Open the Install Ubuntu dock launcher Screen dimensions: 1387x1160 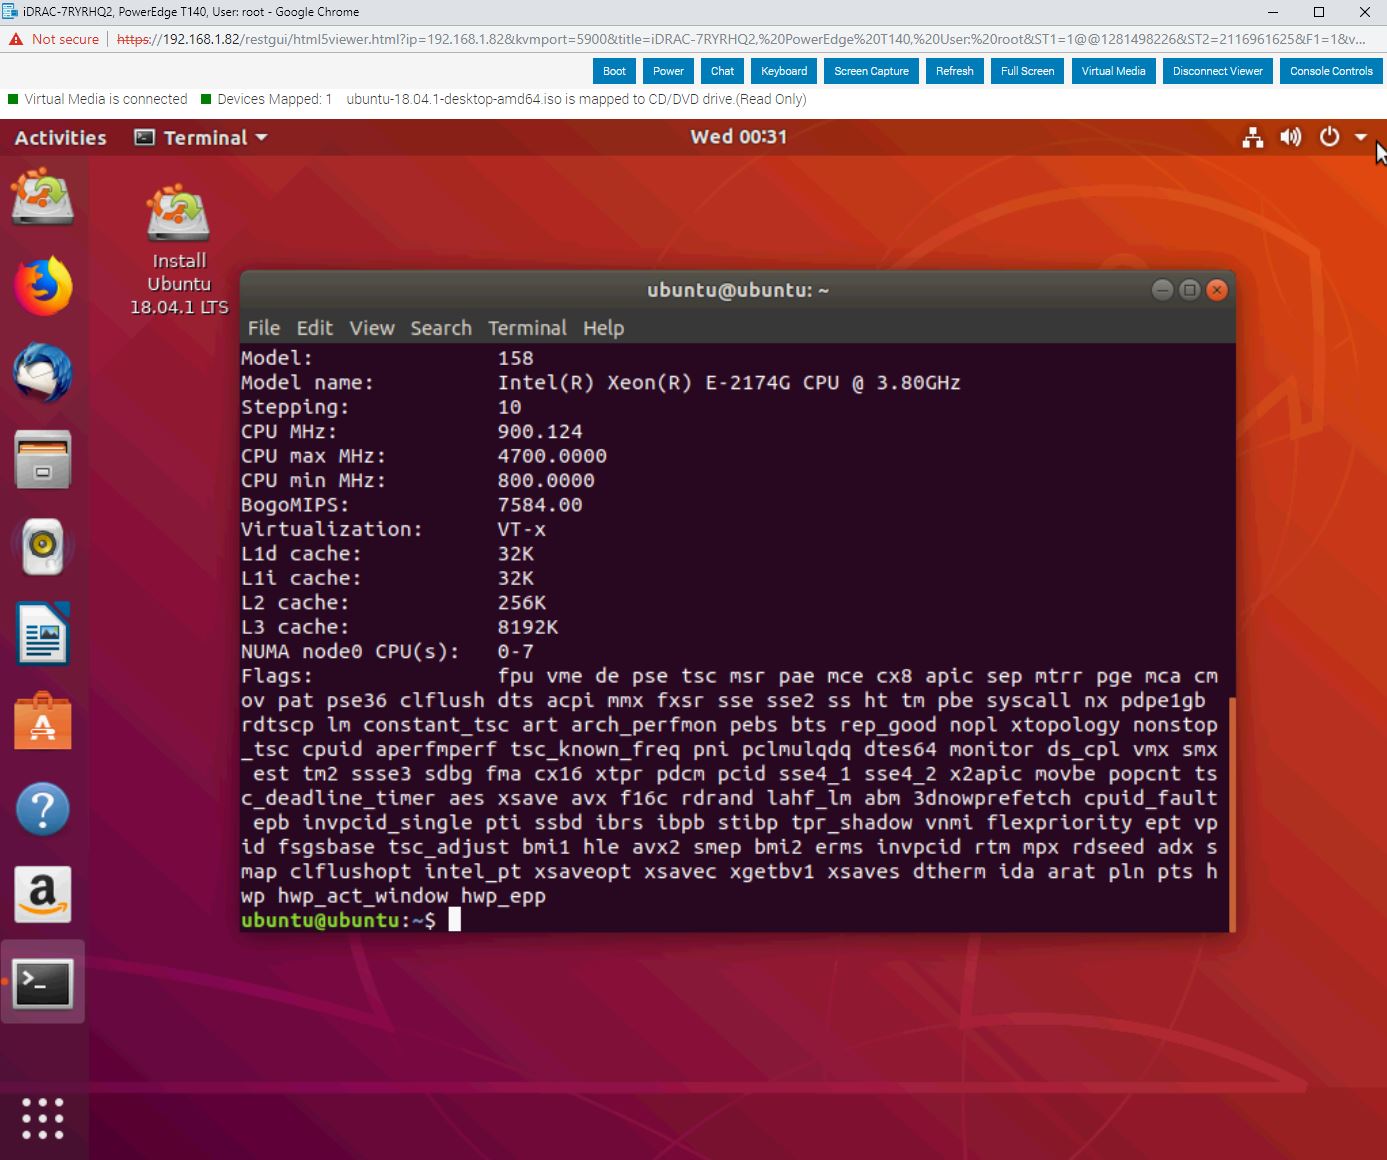tap(43, 195)
